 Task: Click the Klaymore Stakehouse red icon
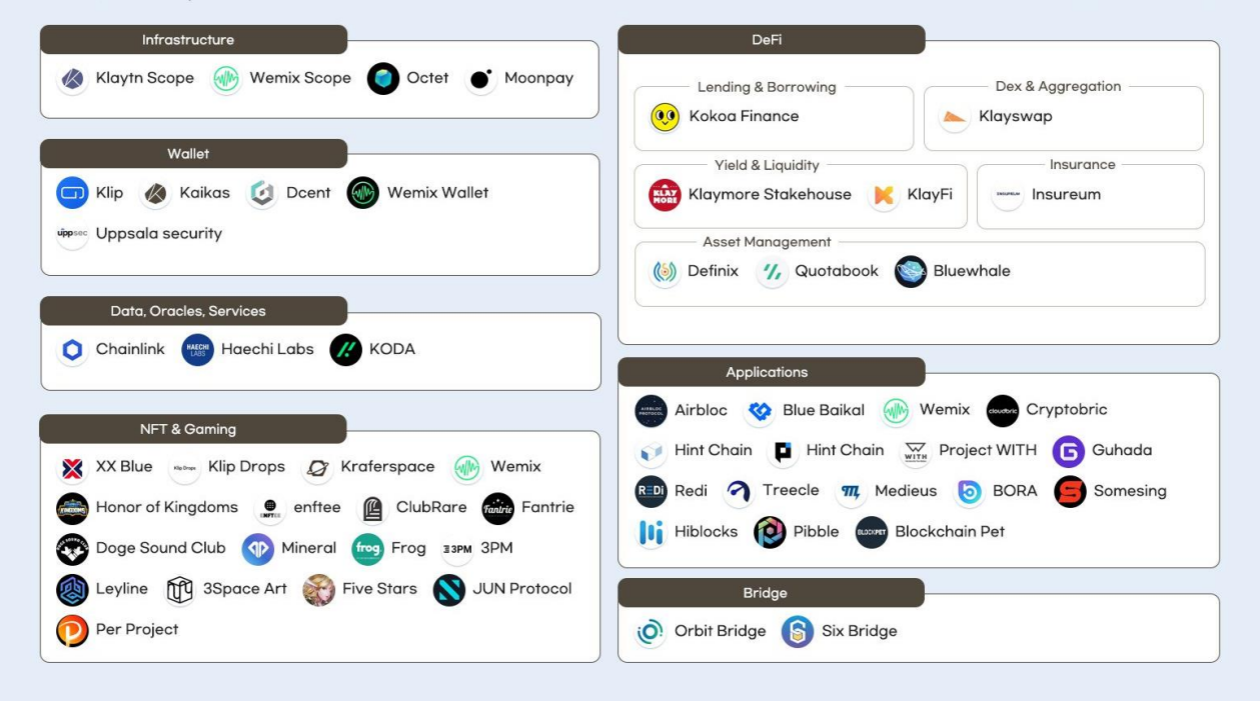665,195
